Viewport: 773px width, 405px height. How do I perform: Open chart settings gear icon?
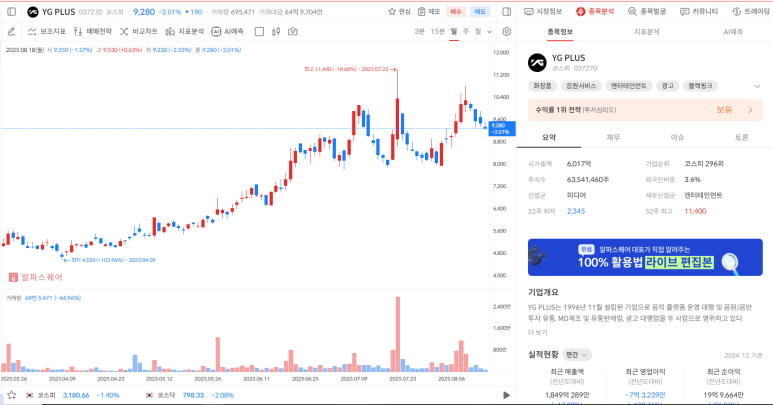(506, 32)
